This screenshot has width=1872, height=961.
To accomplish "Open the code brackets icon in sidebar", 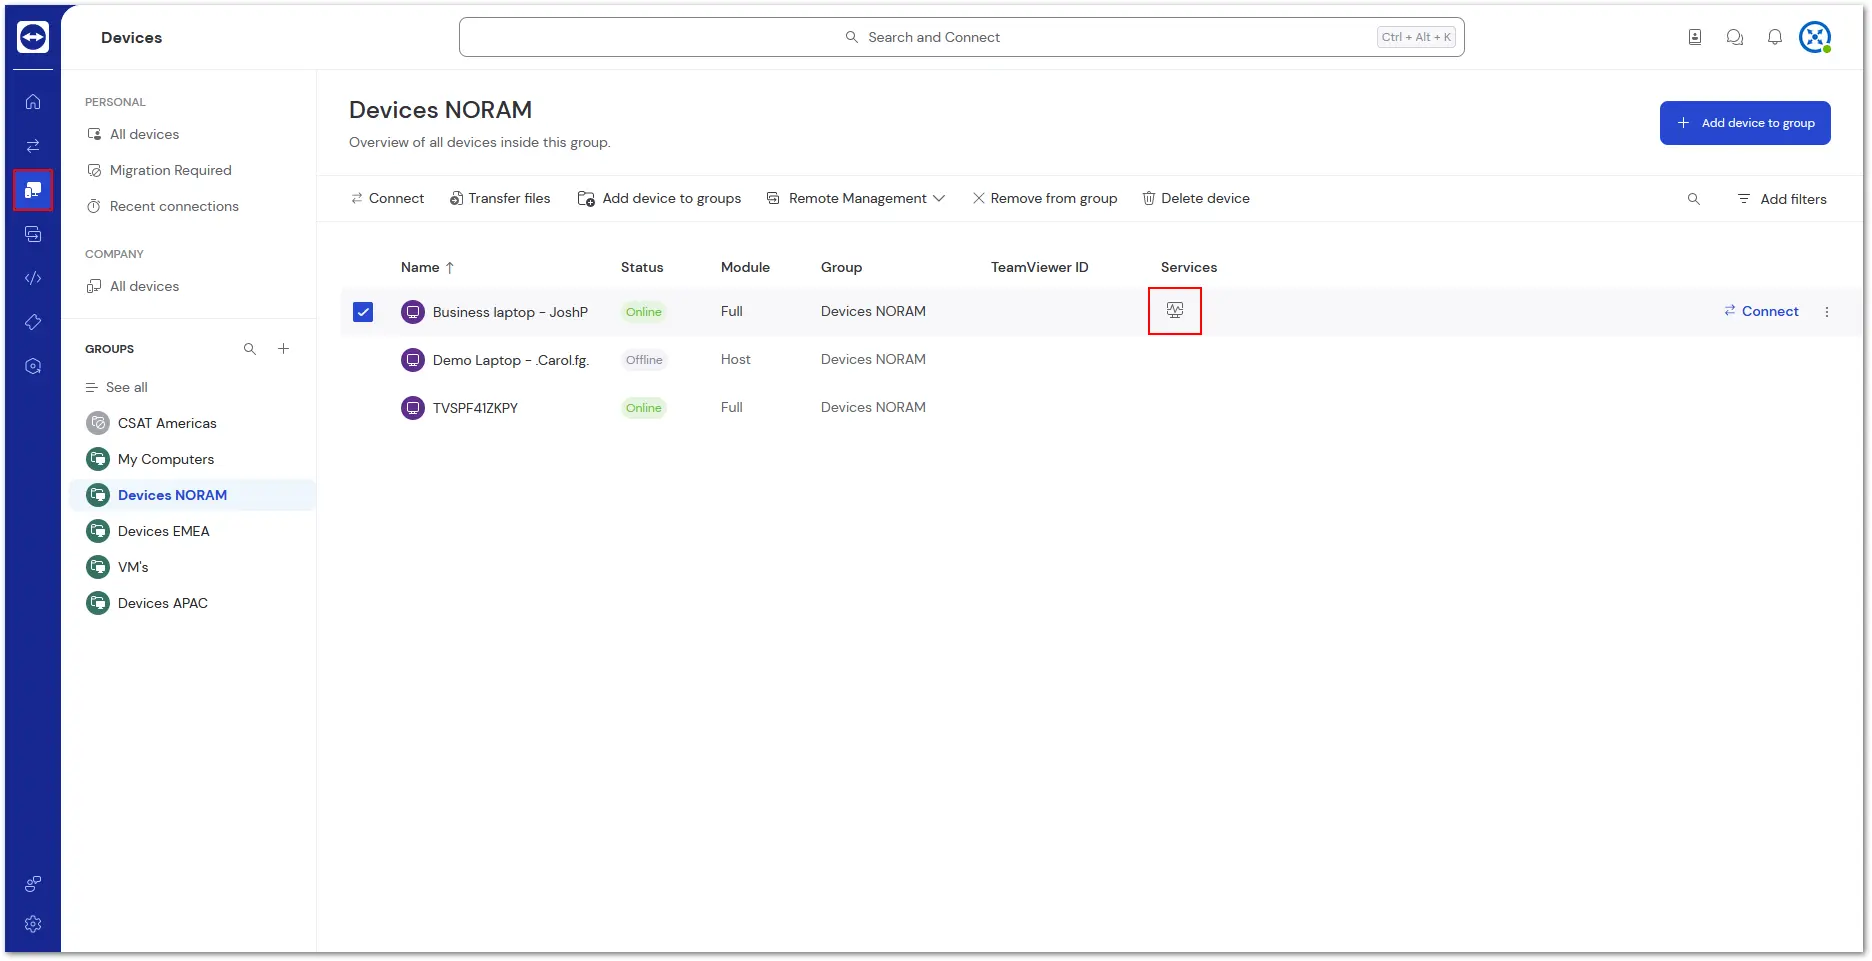I will tap(33, 278).
